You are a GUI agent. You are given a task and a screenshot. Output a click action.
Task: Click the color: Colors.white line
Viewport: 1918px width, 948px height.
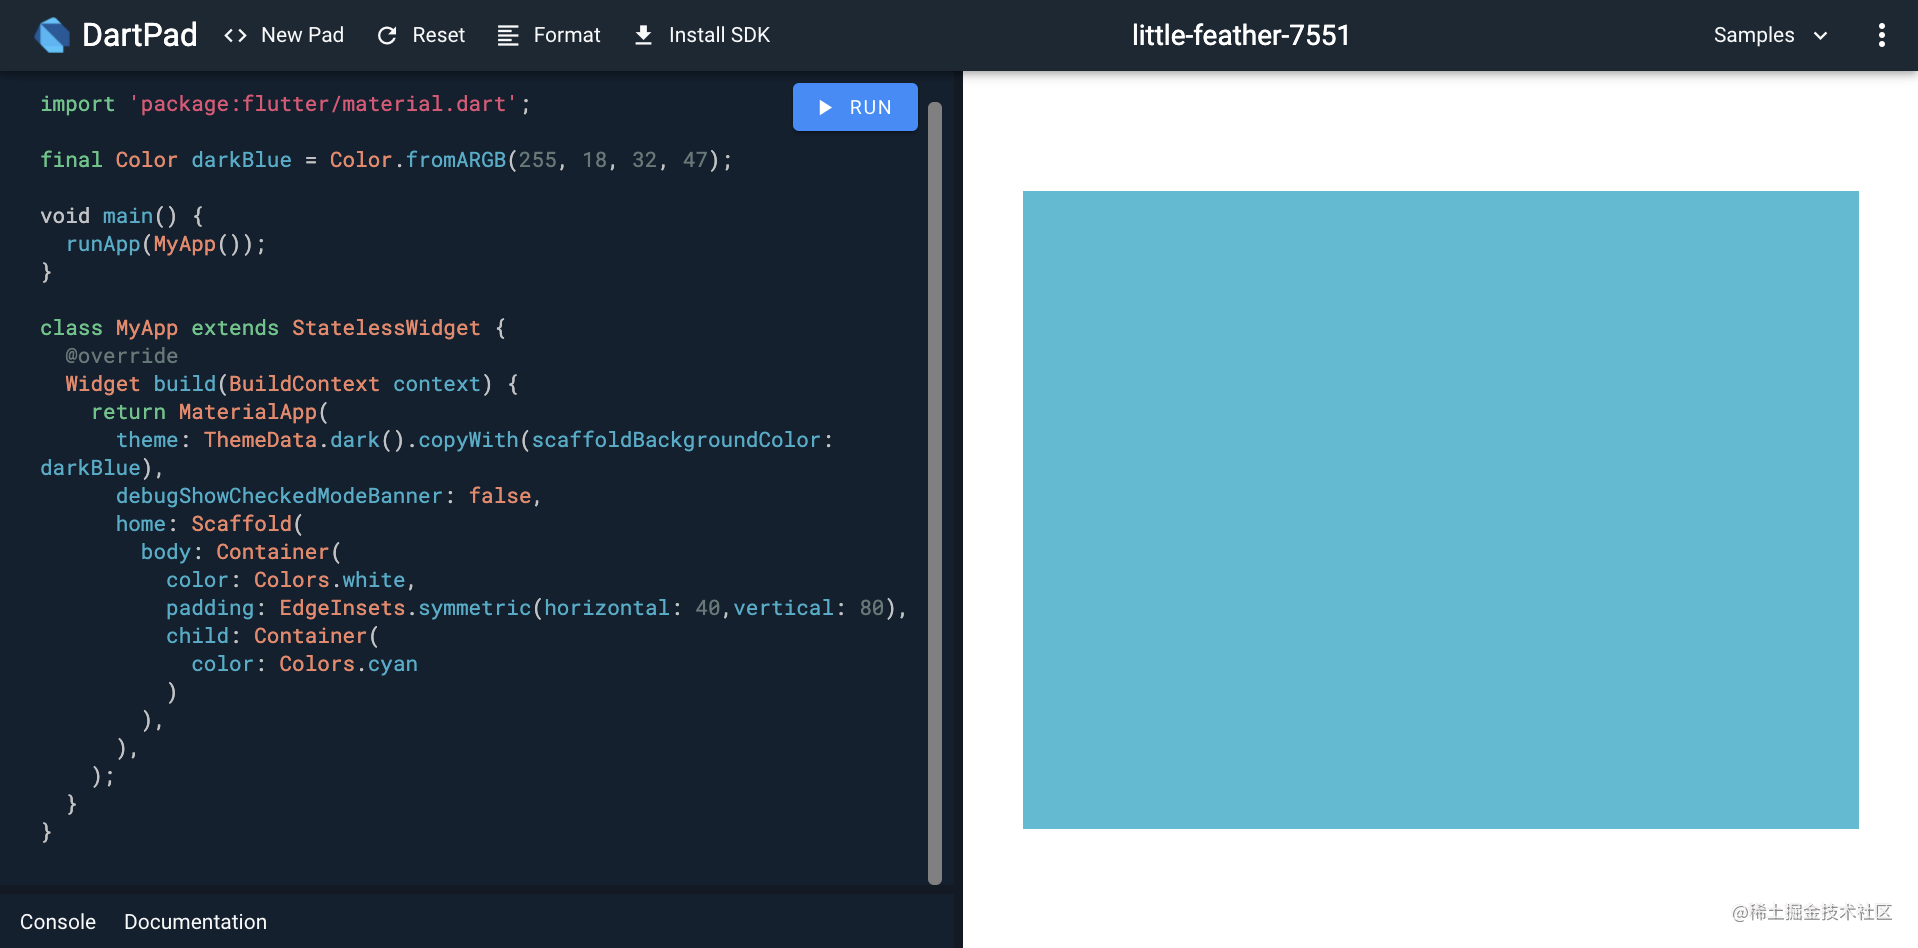[291, 580]
